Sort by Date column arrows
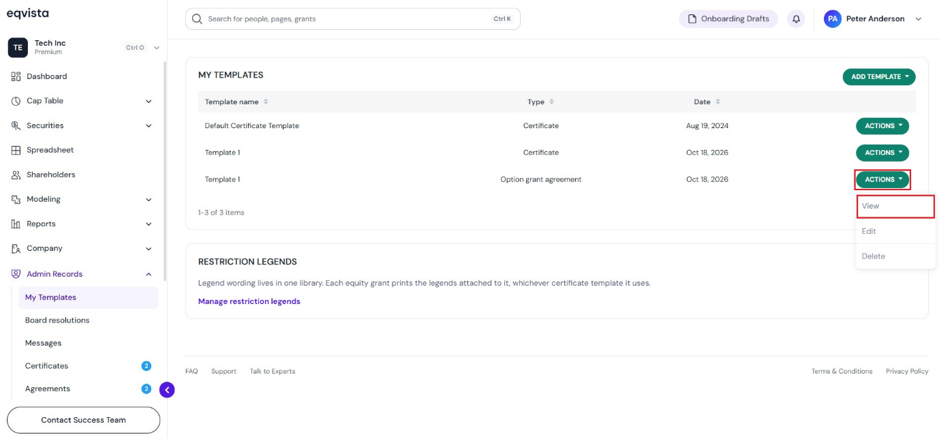The image size is (939, 439). (717, 102)
